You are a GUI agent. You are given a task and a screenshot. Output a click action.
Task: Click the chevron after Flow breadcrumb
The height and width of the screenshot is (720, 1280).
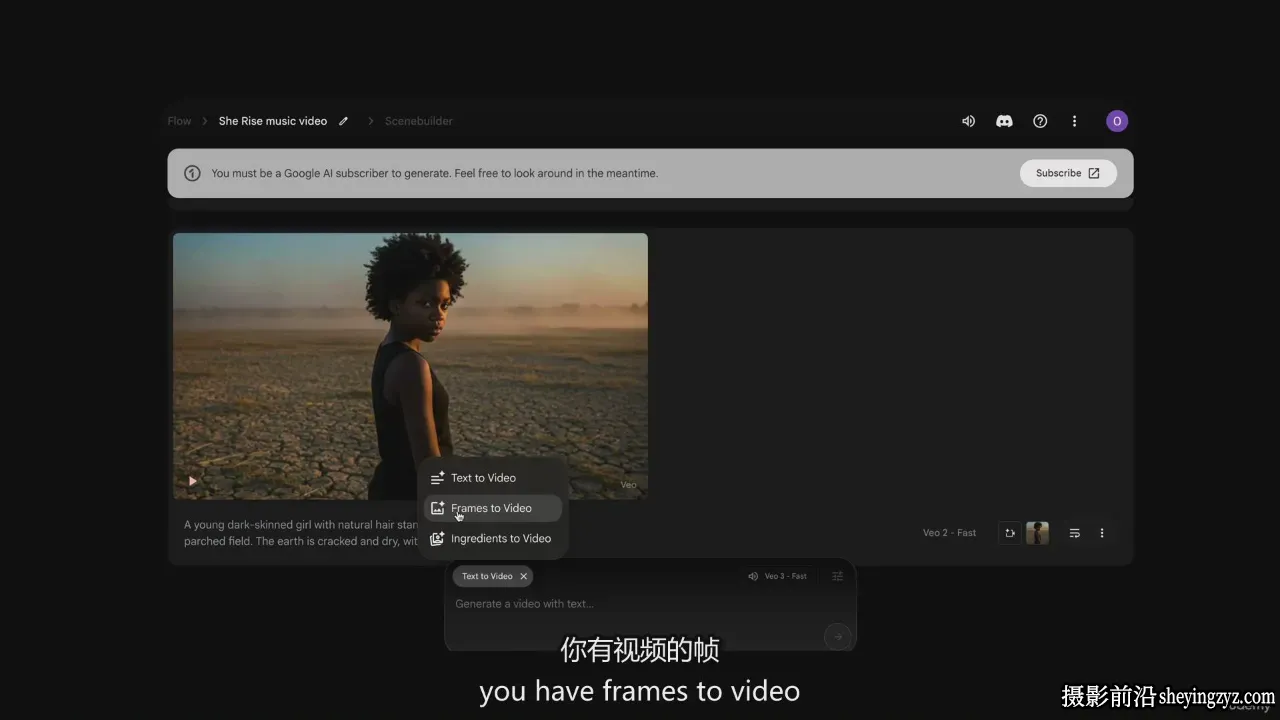tap(205, 121)
